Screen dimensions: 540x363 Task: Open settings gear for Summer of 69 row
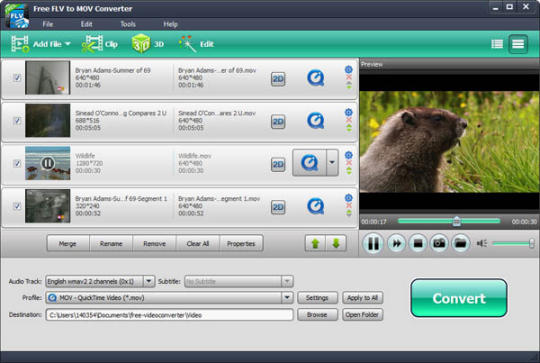coord(349,70)
